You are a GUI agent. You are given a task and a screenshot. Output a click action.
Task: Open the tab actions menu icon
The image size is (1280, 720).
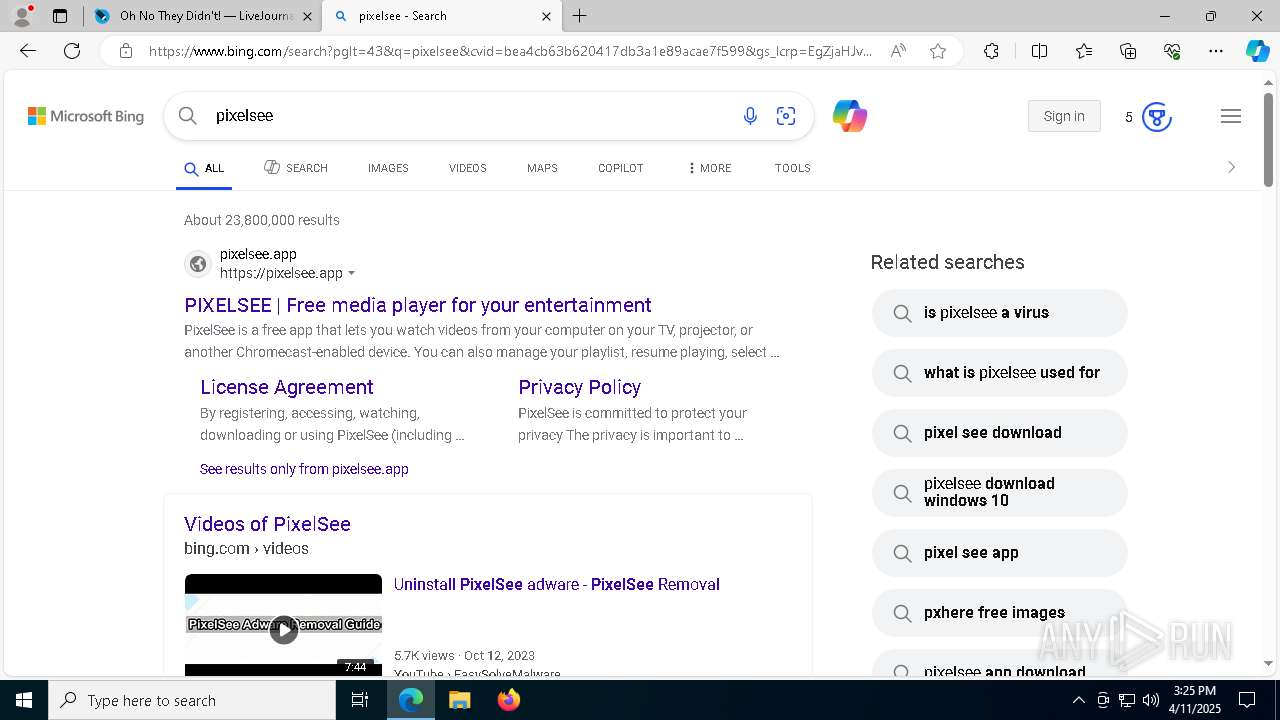coord(60,16)
